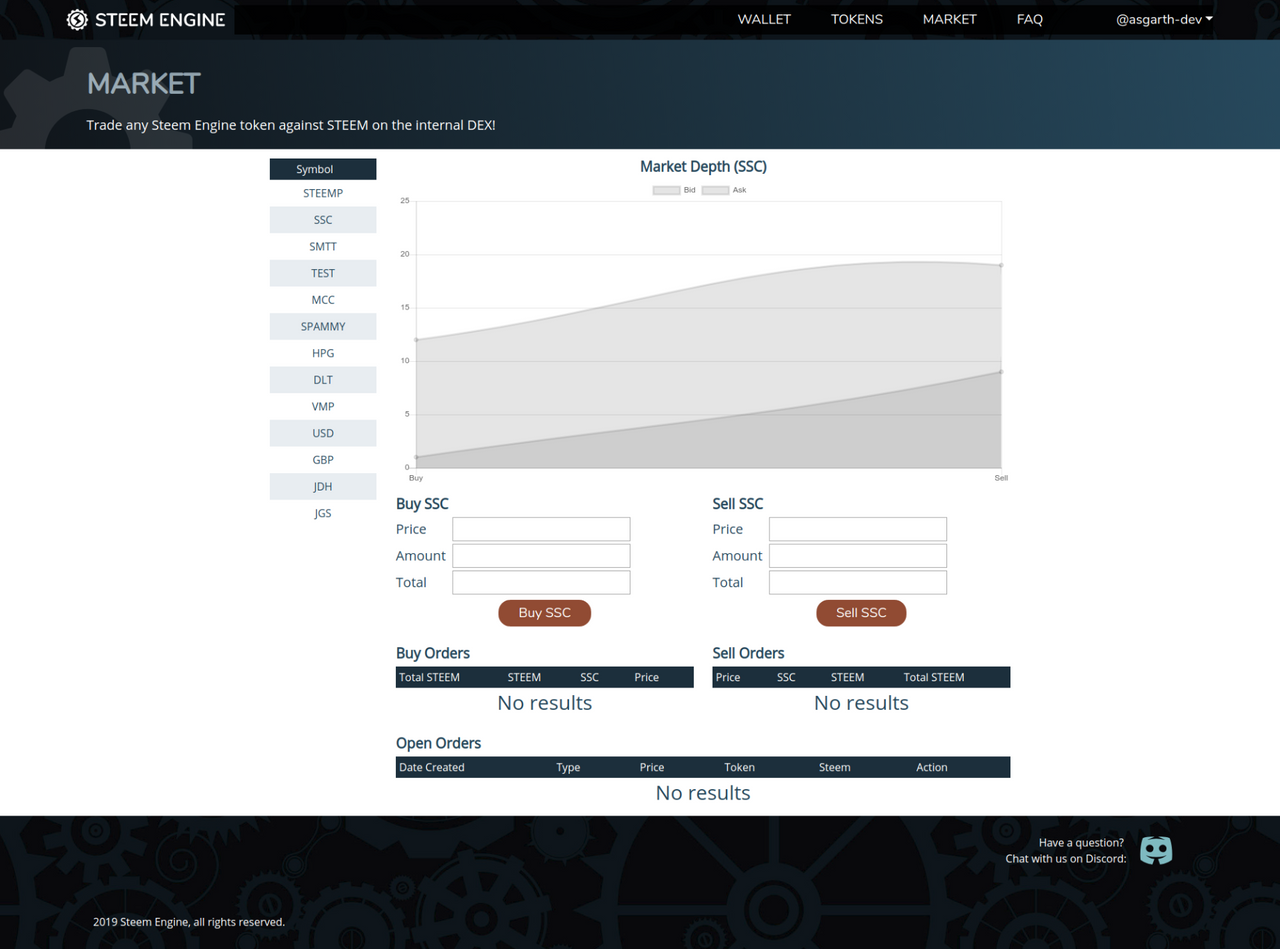Toggle the Ask legend swatch in chart
The height and width of the screenshot is (949, 1280).
pyautogui.click(x=715, y=190)
